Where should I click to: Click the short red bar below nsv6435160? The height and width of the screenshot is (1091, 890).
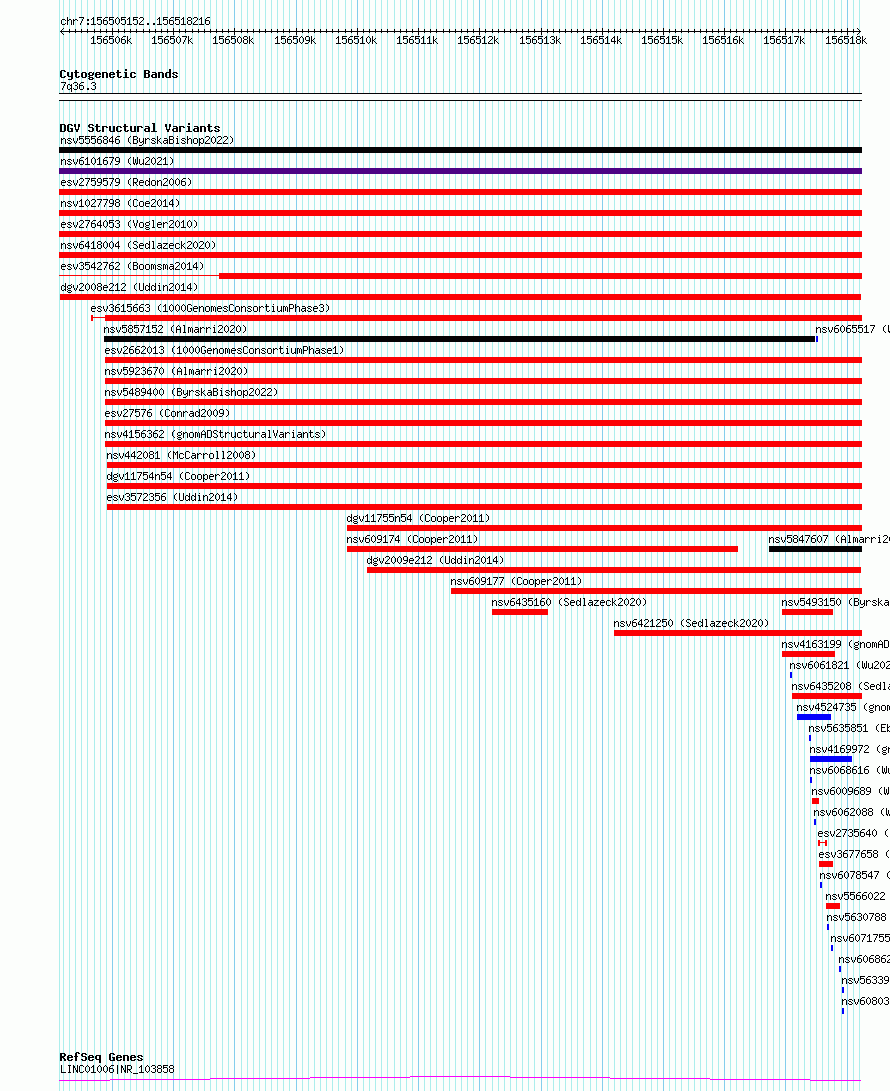click(x=520, y=612)
